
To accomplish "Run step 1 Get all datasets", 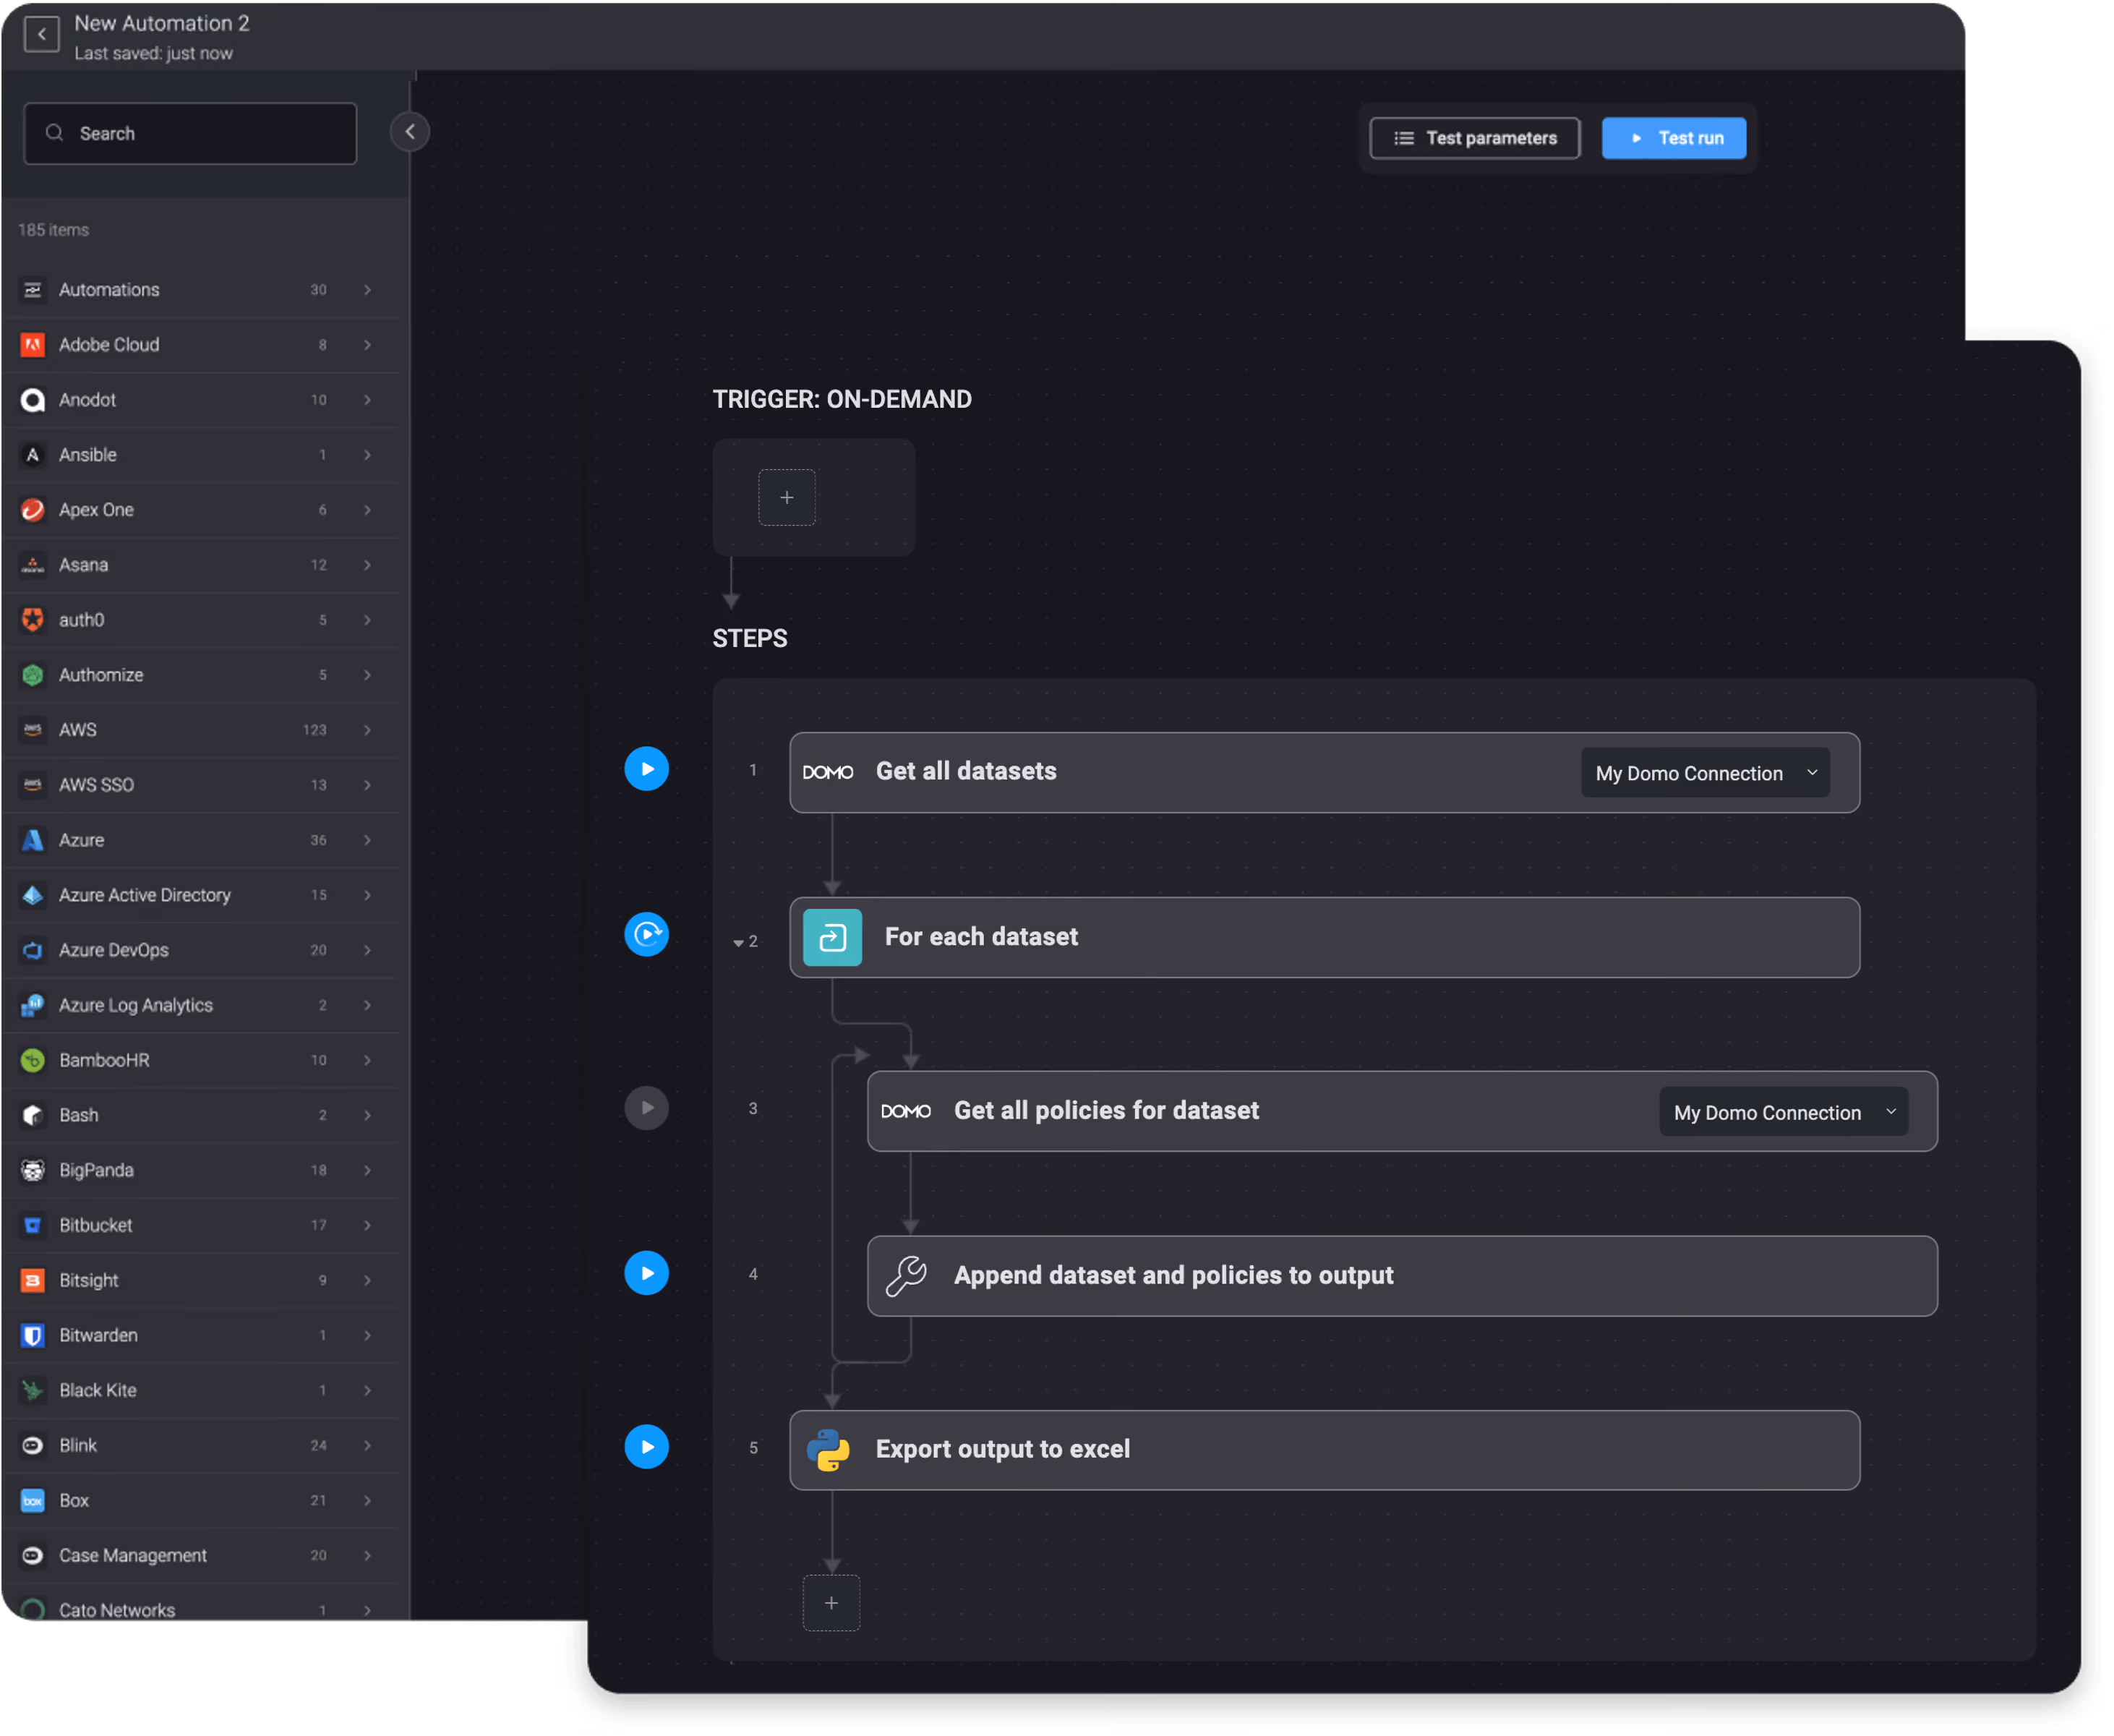I will point(647,769).
